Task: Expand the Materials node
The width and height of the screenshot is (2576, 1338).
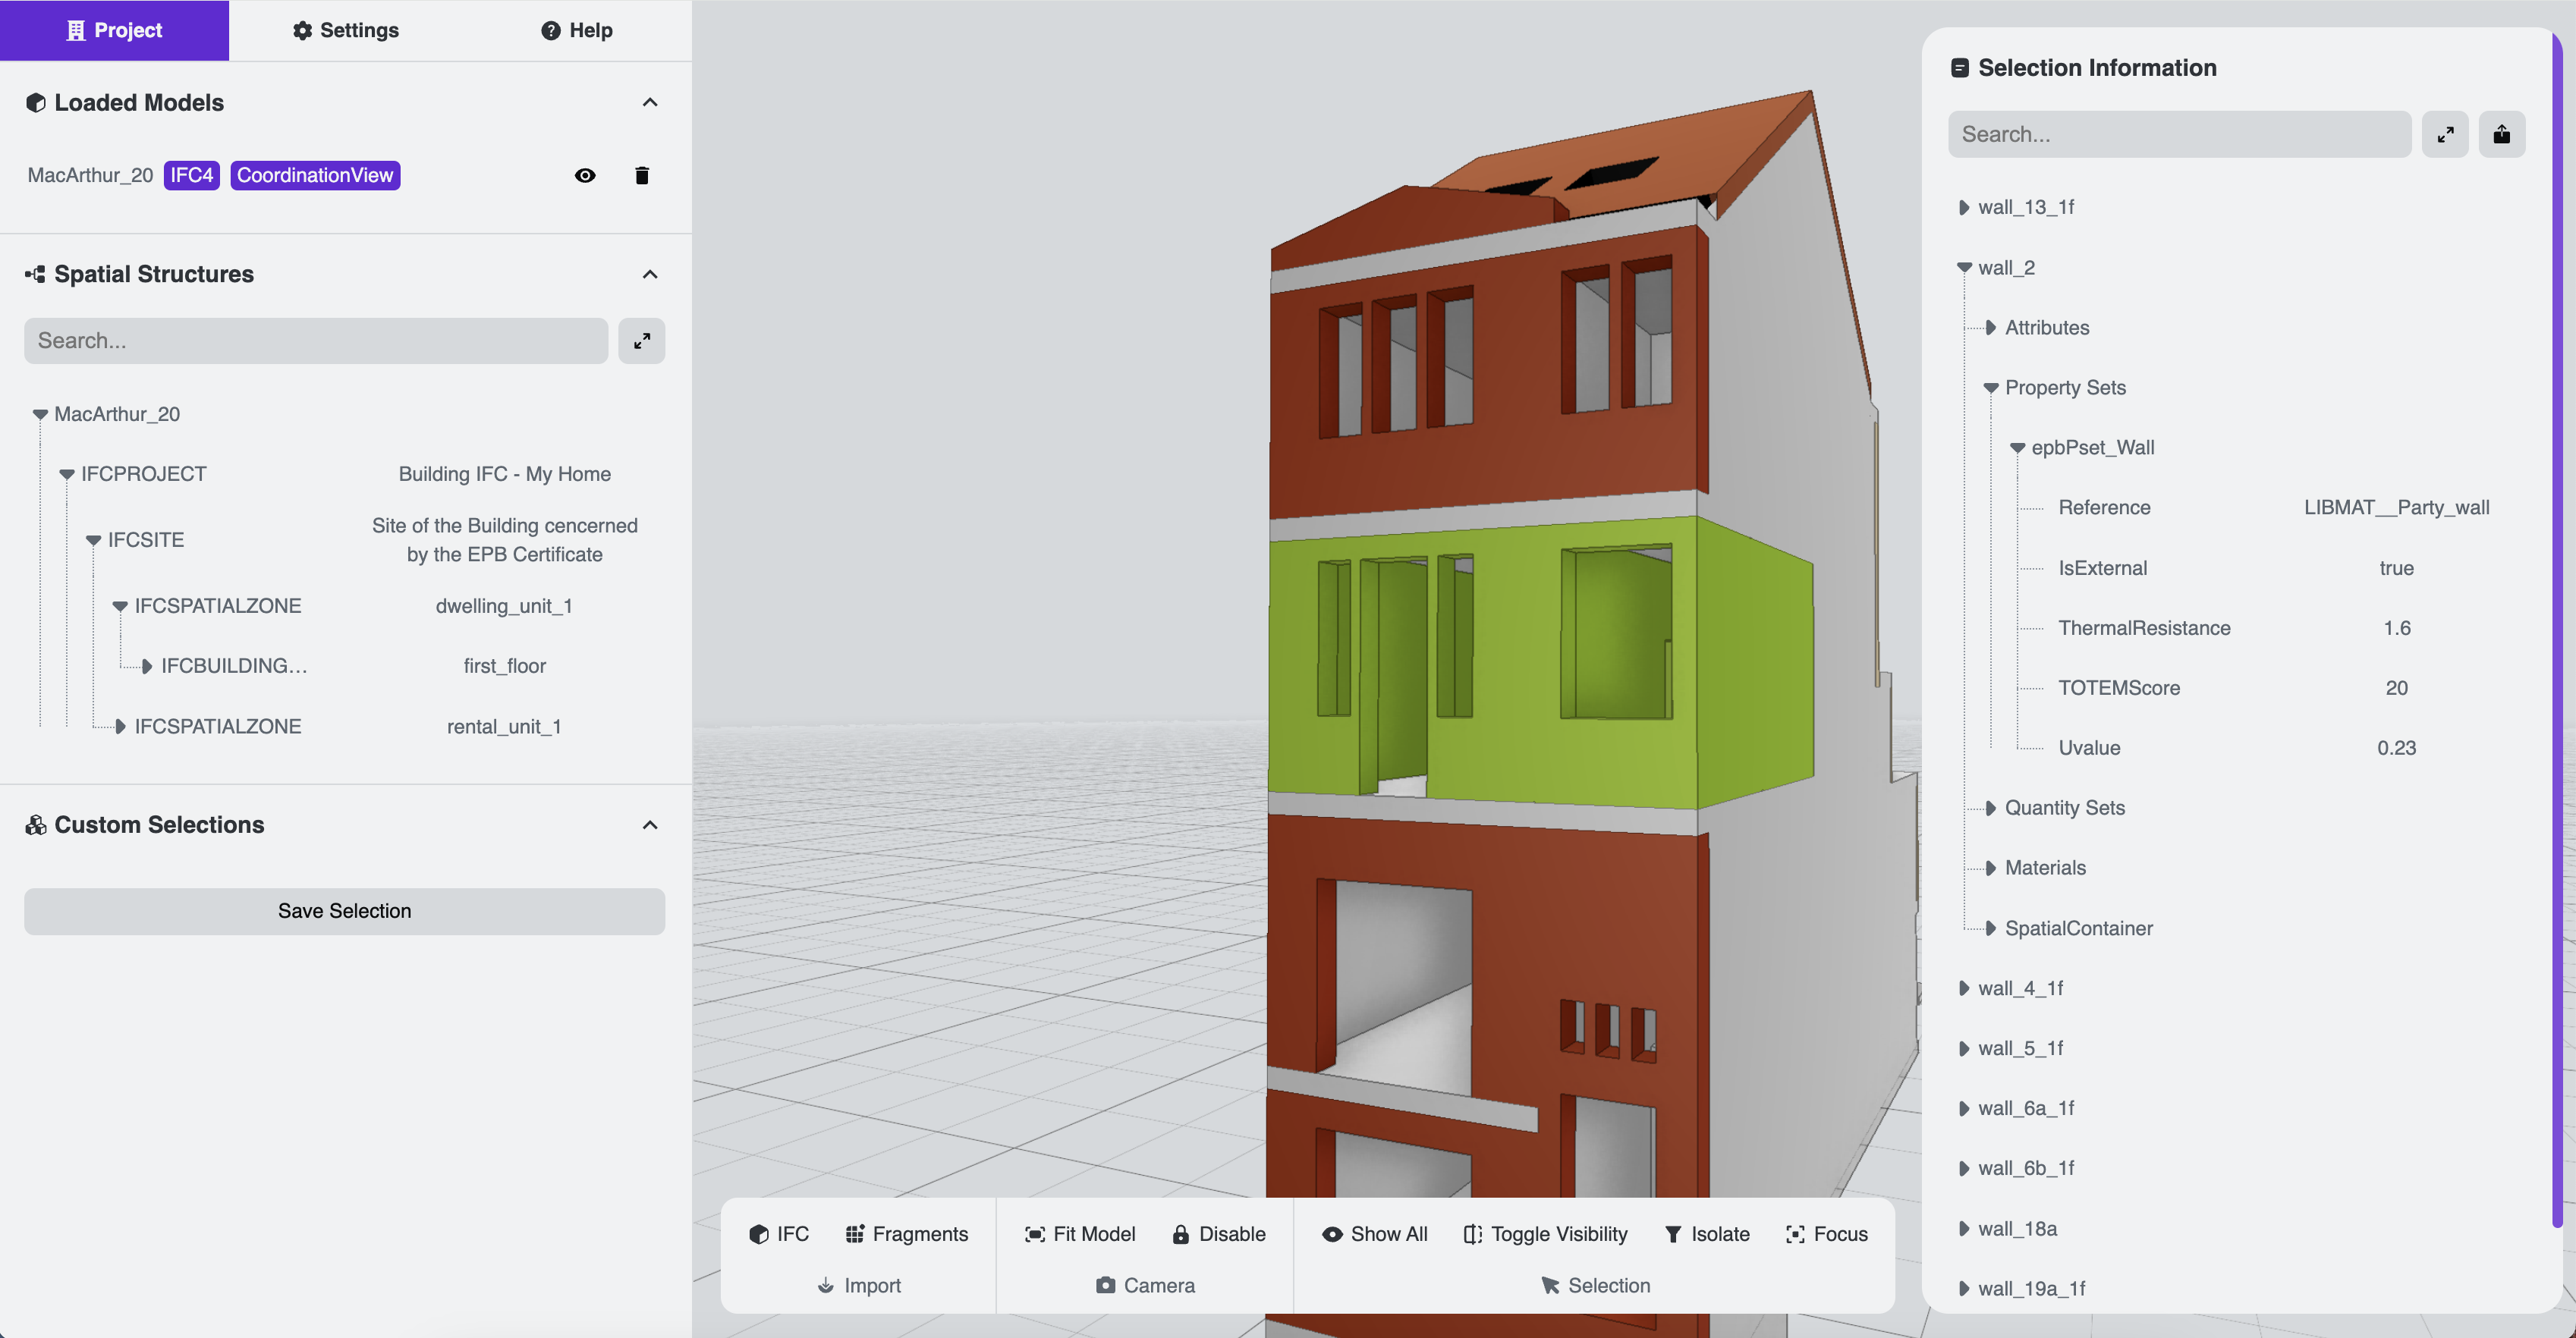Action: point(1991,868)
